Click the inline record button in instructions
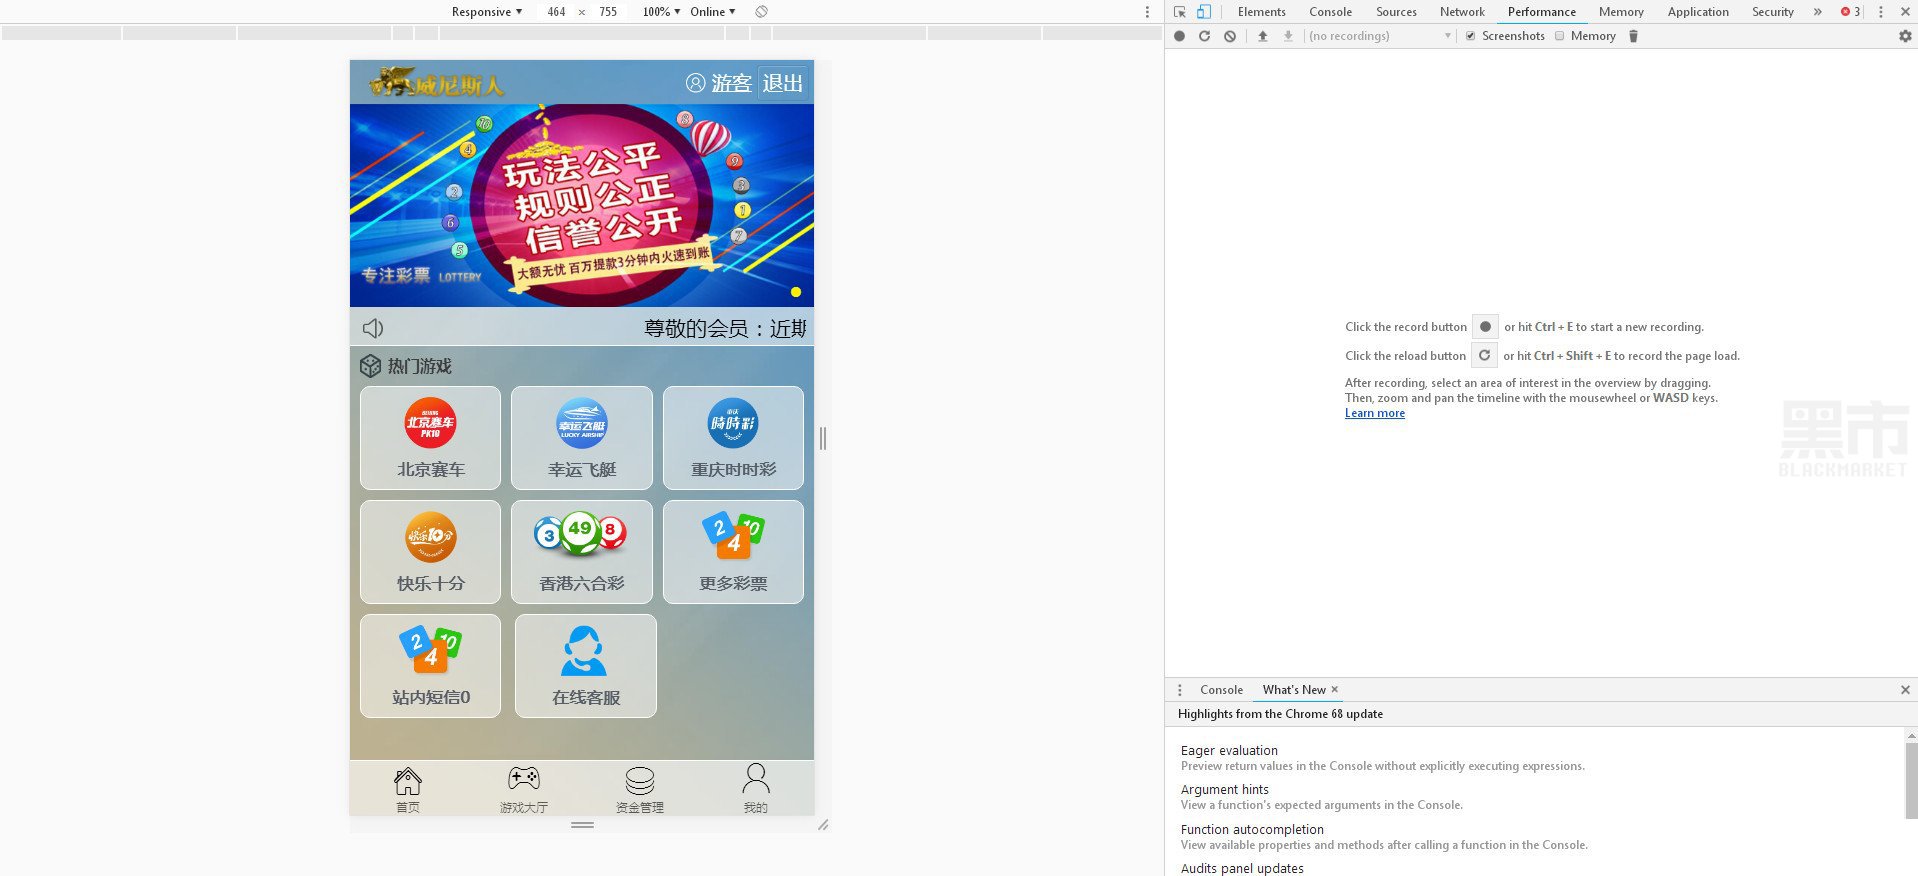The width and height of the screenshot is (1918, 876). tap(1485, 327)
